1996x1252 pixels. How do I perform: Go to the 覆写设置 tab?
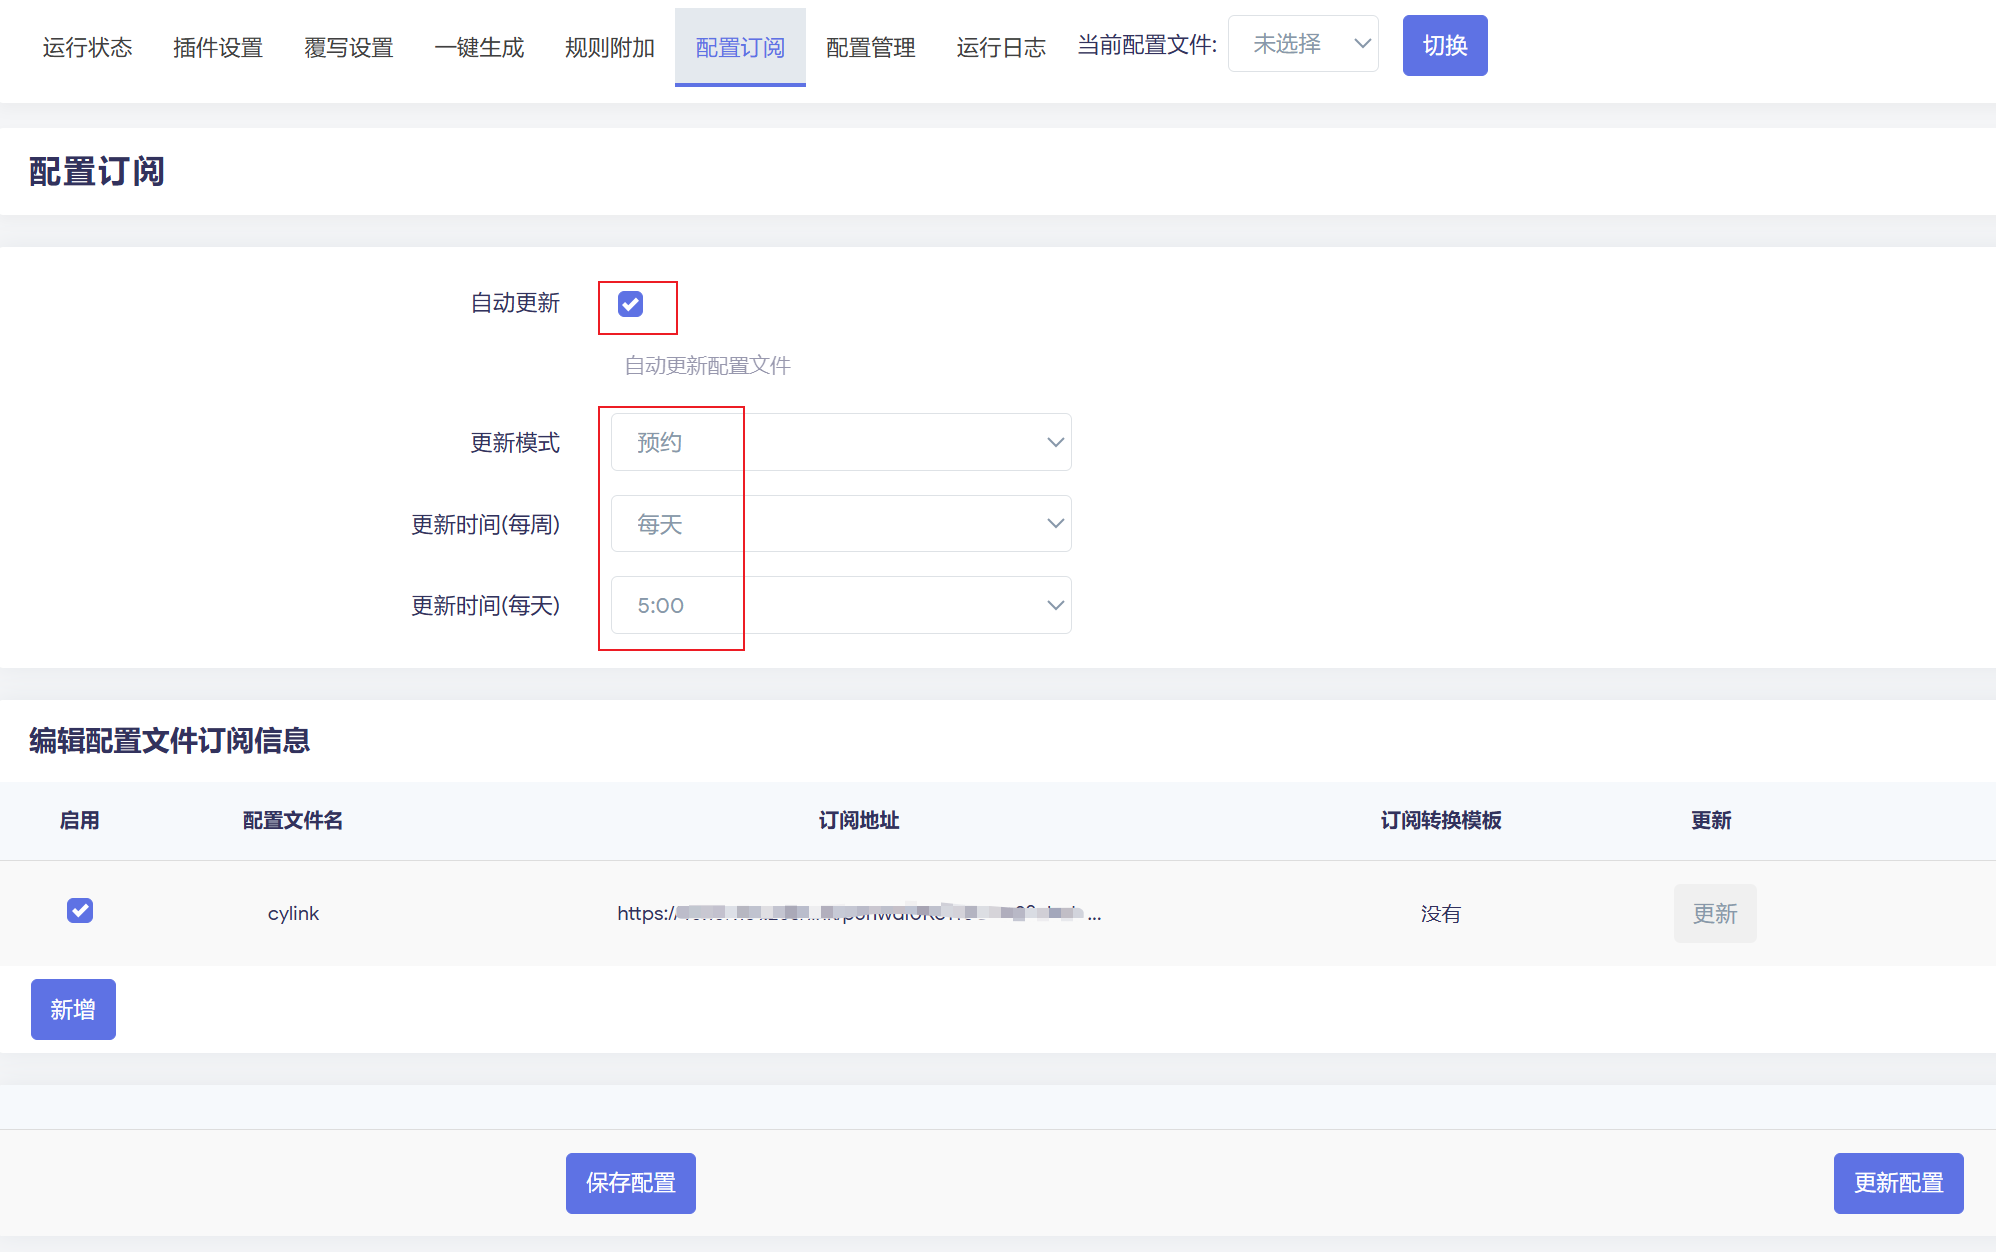(x=348, y=47)
